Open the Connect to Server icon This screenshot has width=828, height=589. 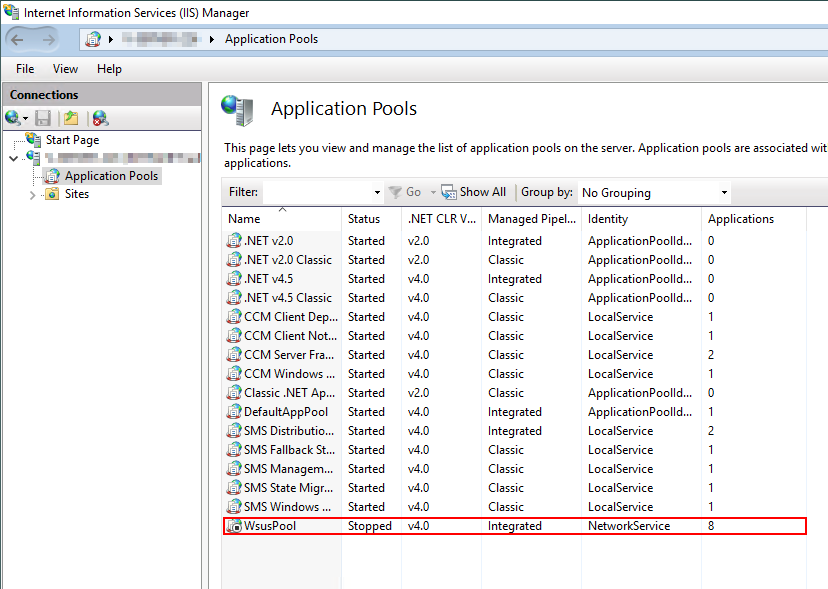13,117
